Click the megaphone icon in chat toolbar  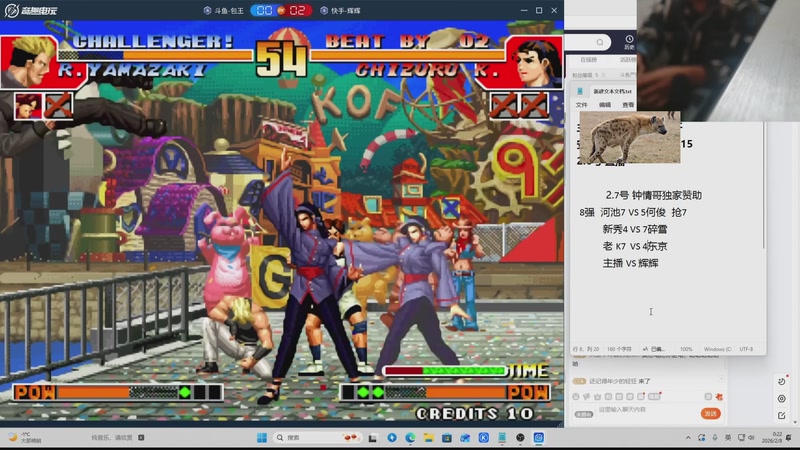(587, 396)
